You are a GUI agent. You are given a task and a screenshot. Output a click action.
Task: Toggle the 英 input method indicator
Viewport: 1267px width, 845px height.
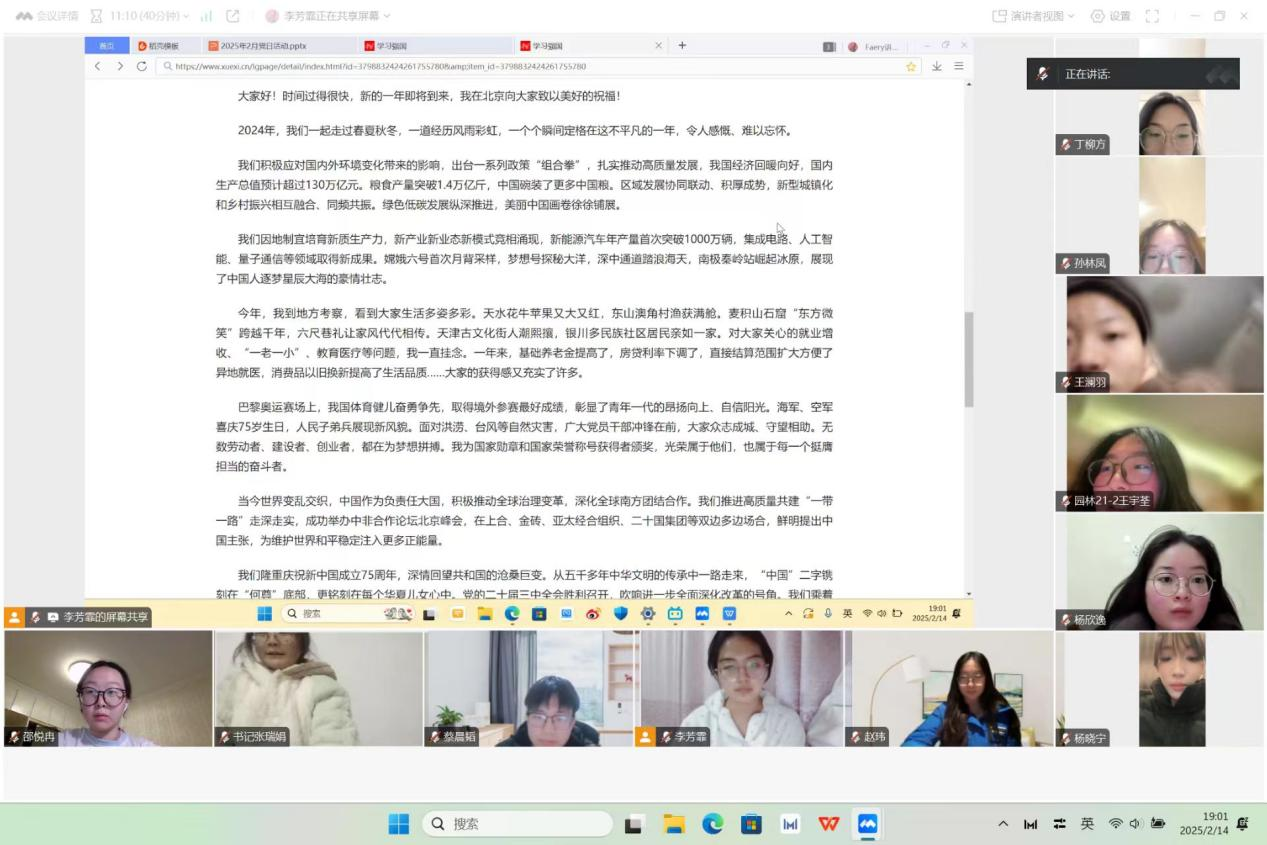(1087, 824)
